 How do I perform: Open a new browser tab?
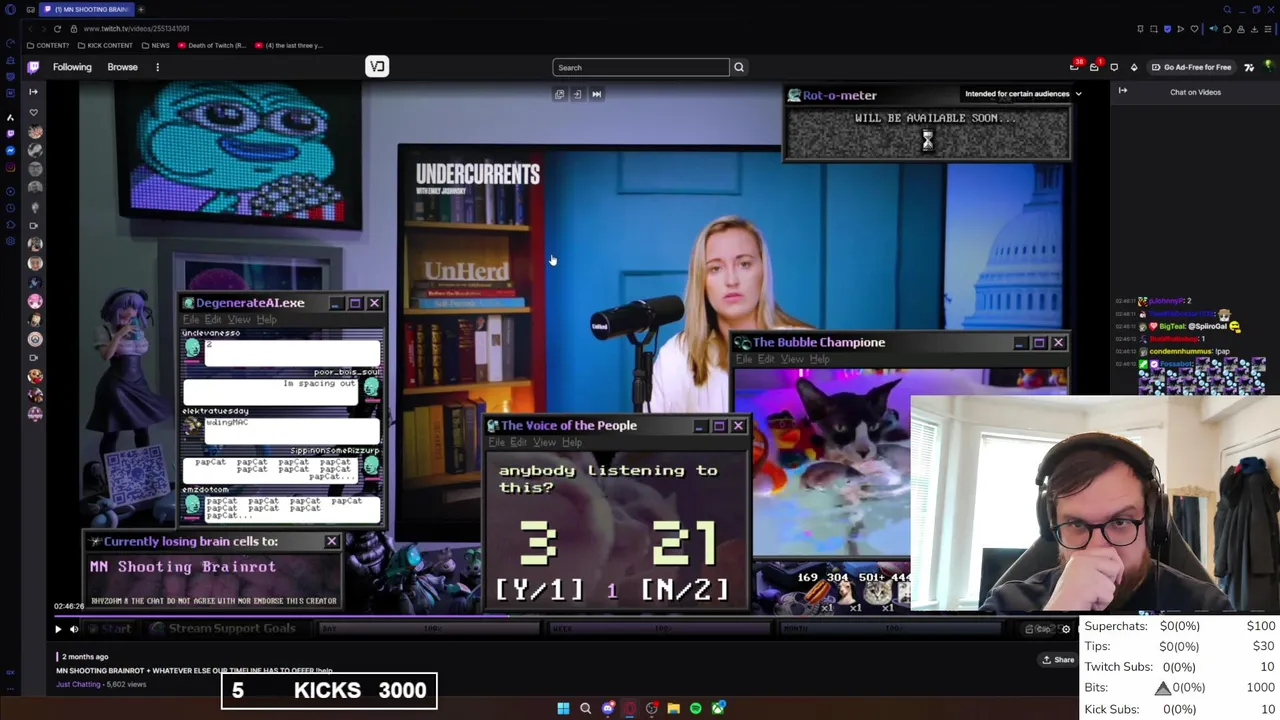140,9
